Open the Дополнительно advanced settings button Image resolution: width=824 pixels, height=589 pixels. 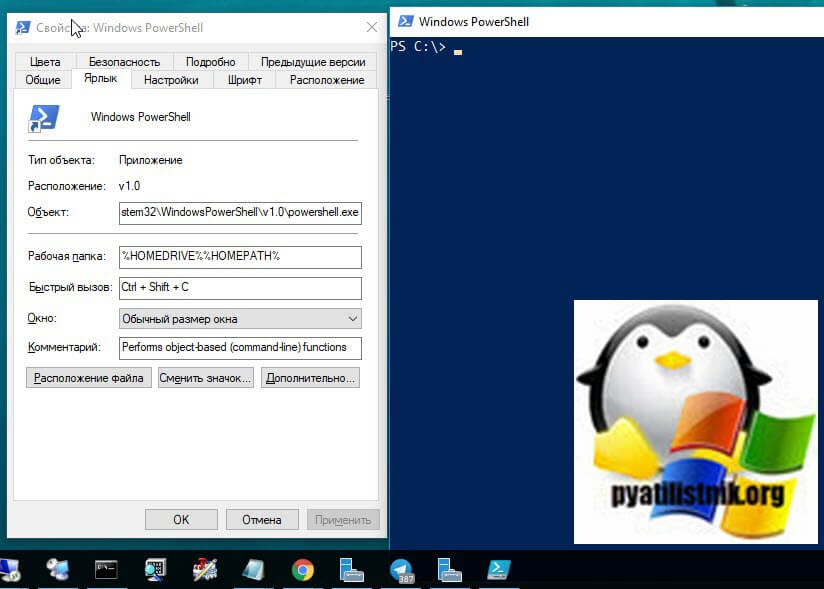310,378
